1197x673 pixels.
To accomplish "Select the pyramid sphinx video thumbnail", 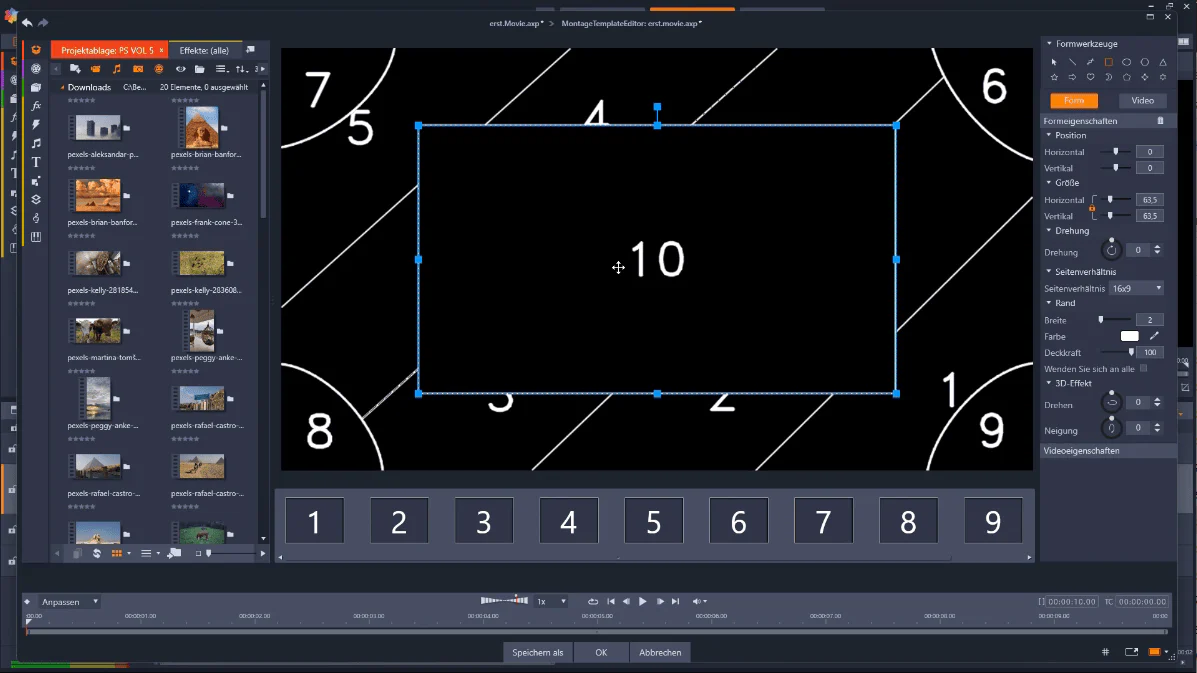I will pos(202,128).
